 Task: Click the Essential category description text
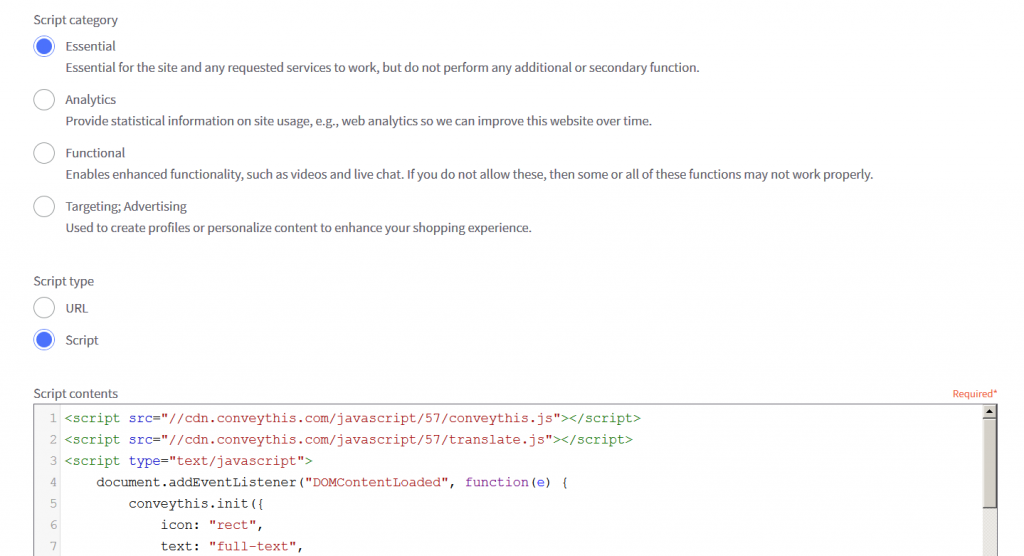pyautogui.click(x=382, y=67)
